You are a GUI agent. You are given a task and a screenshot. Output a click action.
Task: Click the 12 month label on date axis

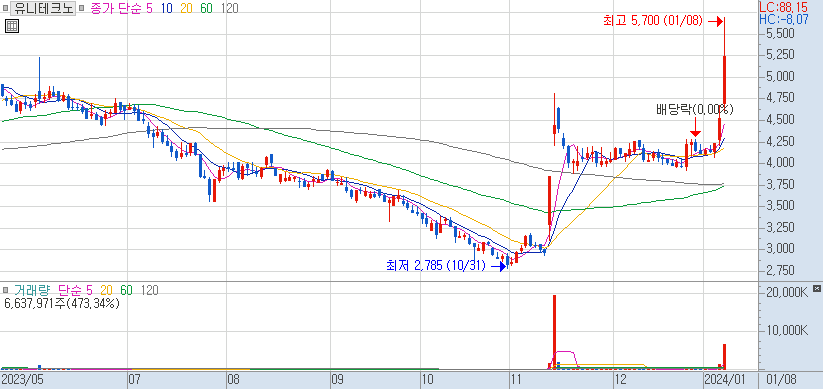coord(620,379)
